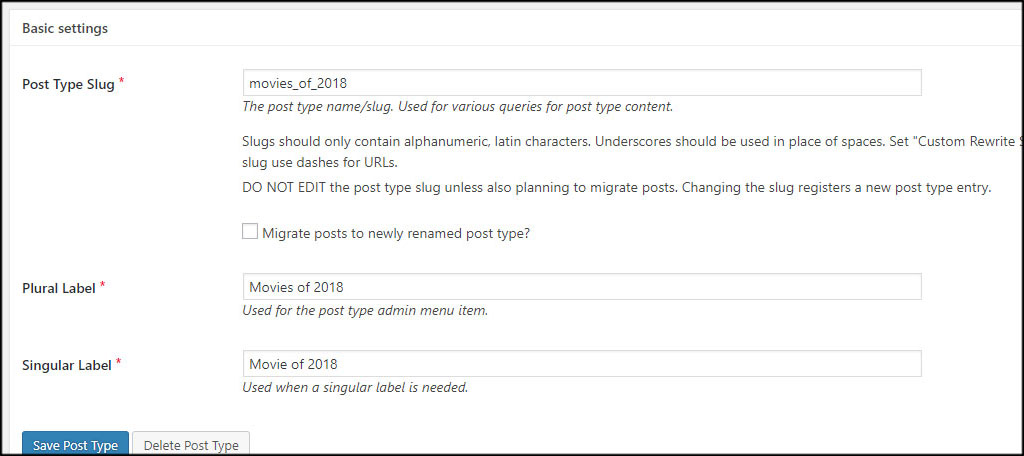Click the Singular Label field label
This screenshot has width=1024, height=456.
click(67, 366)
